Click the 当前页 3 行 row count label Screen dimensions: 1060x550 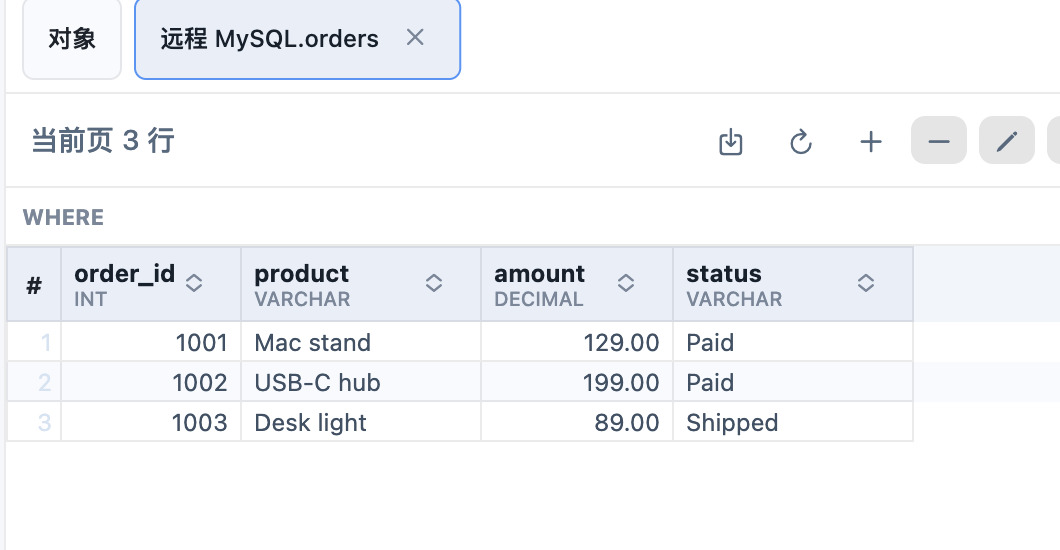coord(103,141)
